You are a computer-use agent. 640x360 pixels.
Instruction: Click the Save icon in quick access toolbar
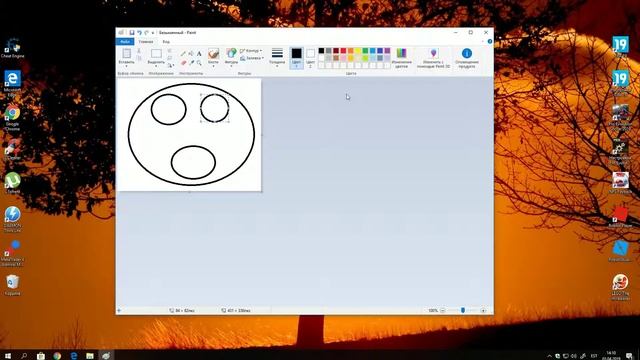coord(132,33)
